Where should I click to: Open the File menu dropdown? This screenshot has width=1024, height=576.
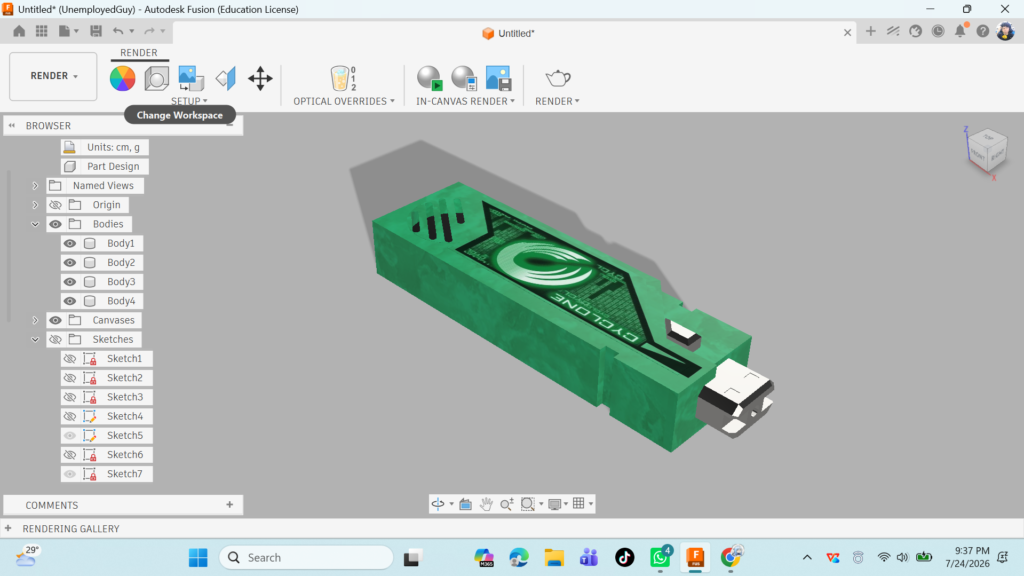pyautogui.click(x=68, y=31)
